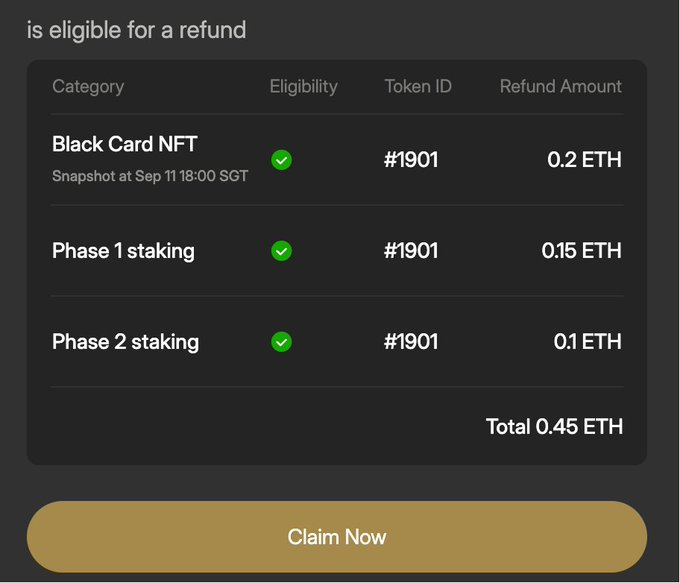Screen dimensions: 680x583
Task: Click token #1901 in Black Card NFT row
Action: (411, 160)
